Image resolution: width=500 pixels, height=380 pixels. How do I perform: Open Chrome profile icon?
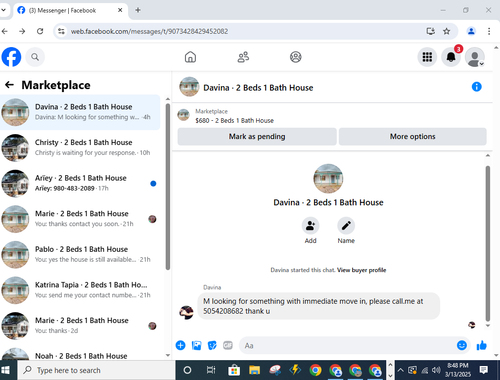coord(471,31)
